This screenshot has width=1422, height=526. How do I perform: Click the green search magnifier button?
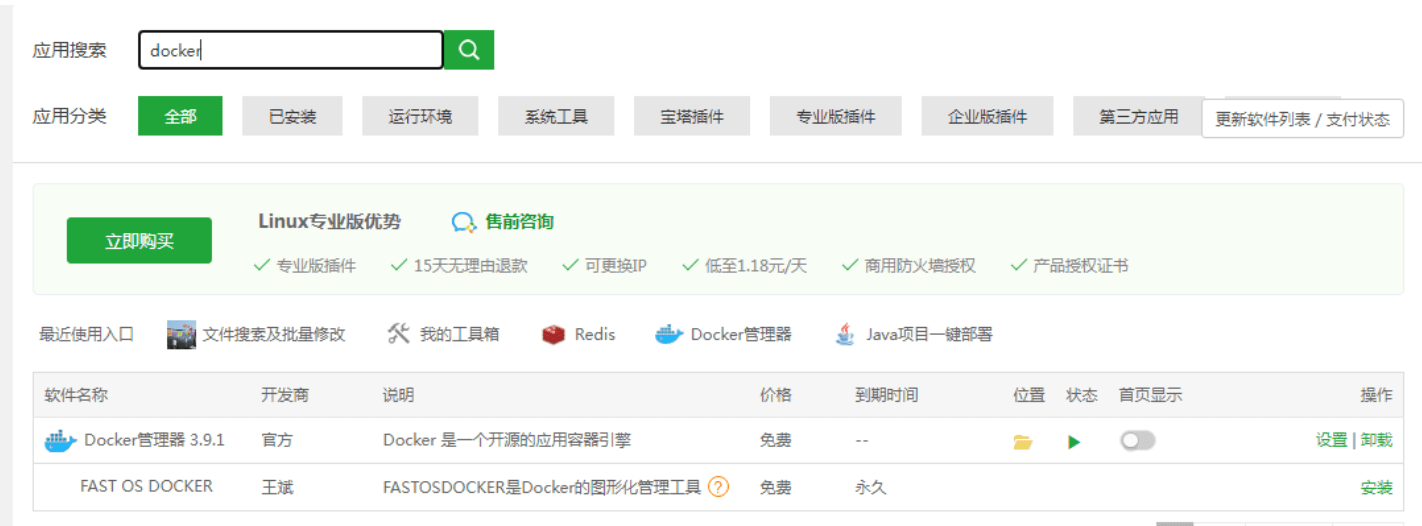pos(469,50)
